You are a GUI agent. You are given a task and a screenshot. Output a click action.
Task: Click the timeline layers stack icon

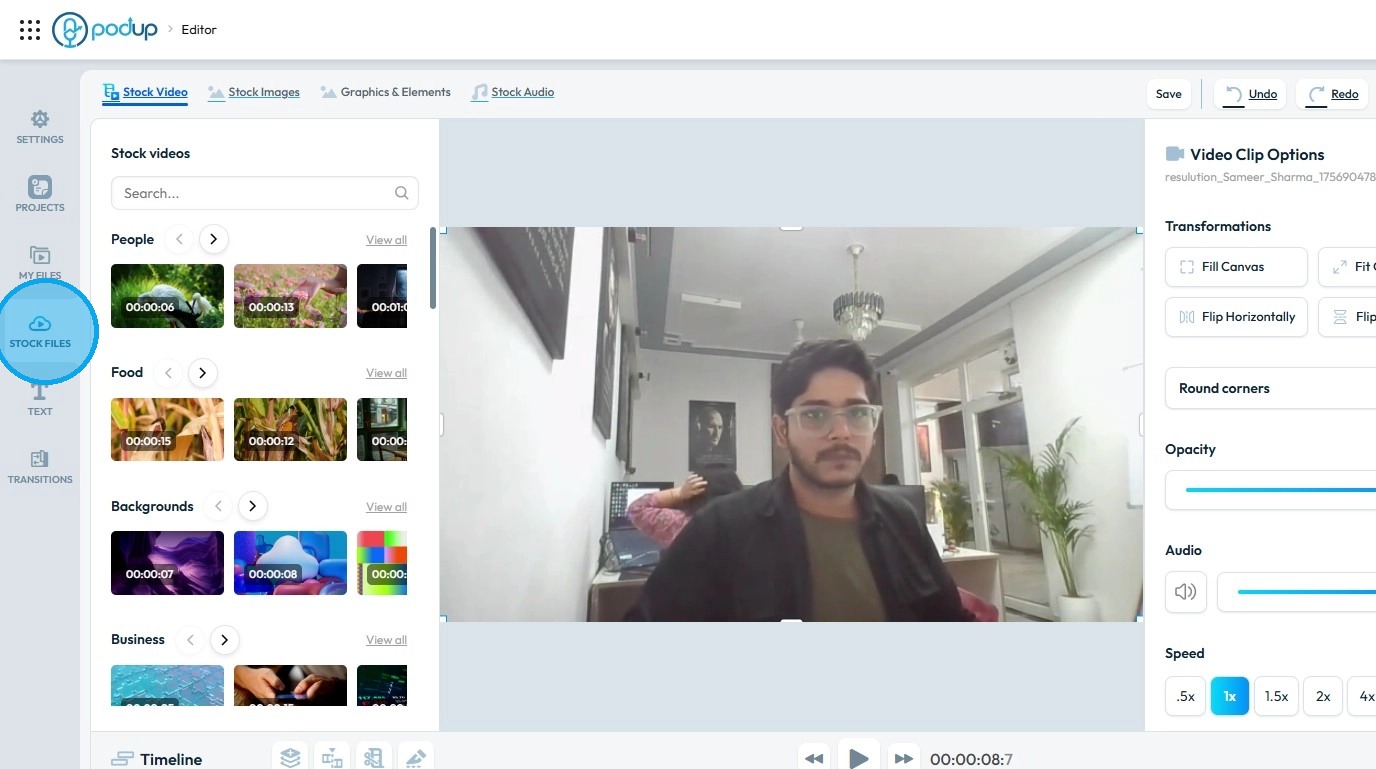(x=290, y=758)
